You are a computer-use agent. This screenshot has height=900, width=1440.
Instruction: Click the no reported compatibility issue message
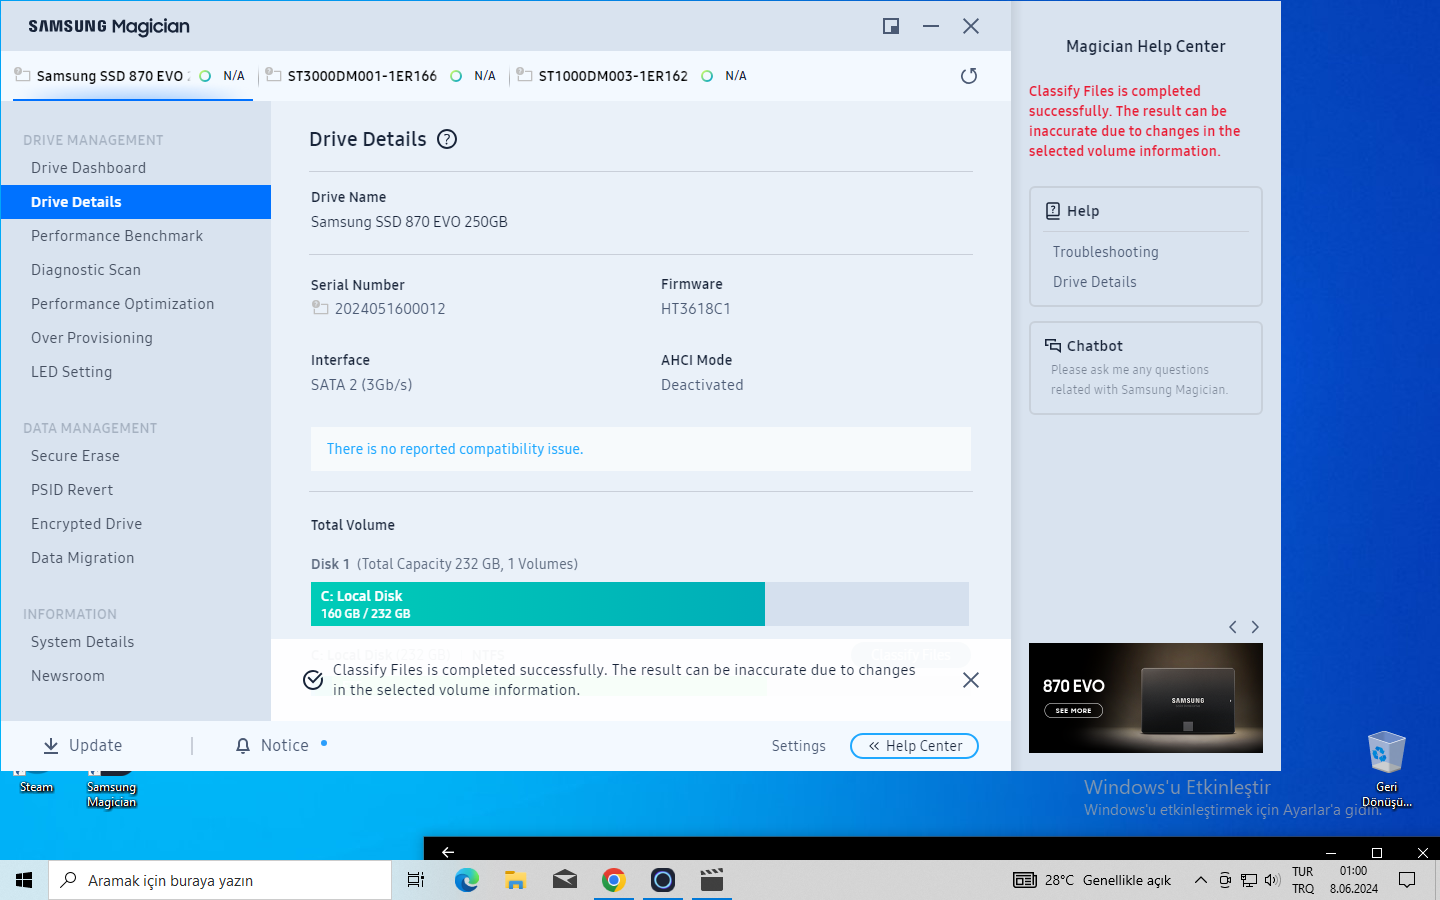455,449
